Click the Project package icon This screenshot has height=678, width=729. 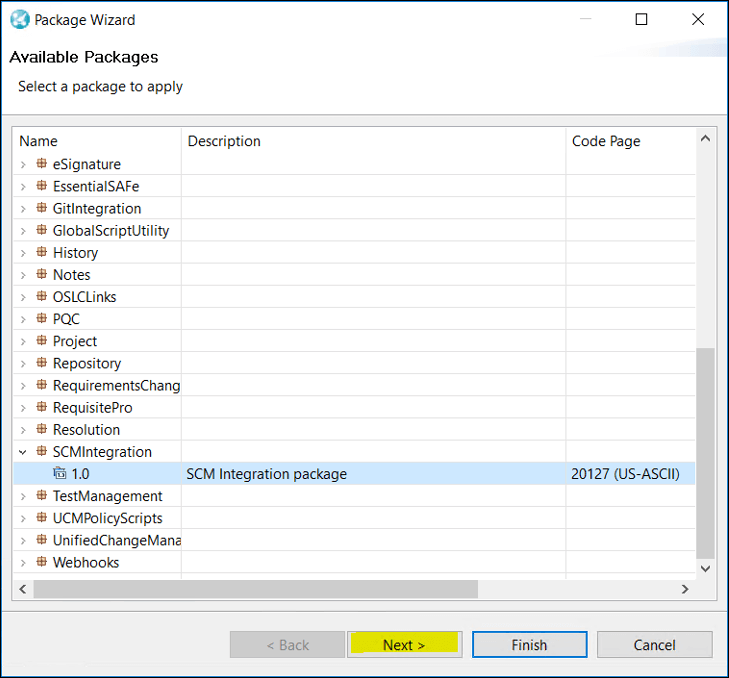coord(42,340)
